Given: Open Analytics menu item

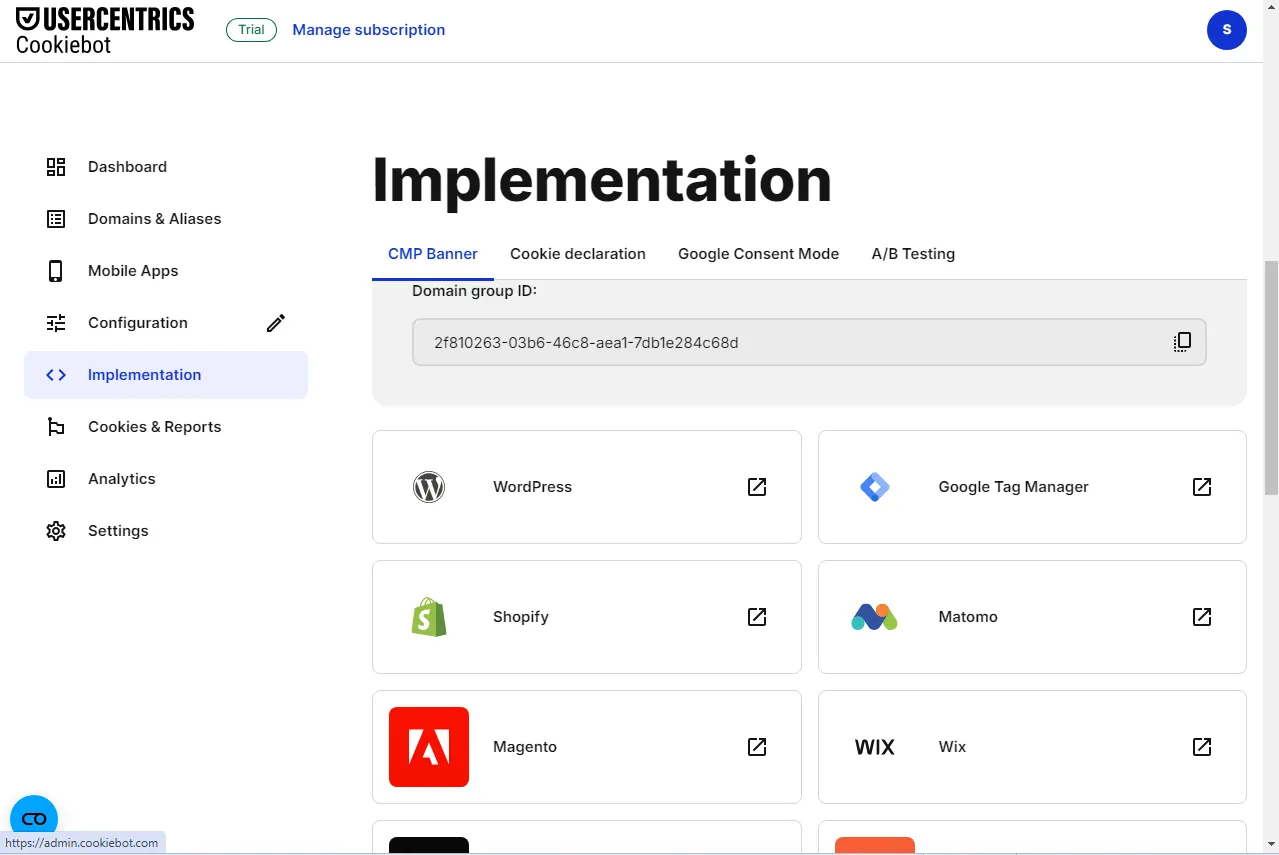Looking at the screenshot, I should click(x=166, y=479).
